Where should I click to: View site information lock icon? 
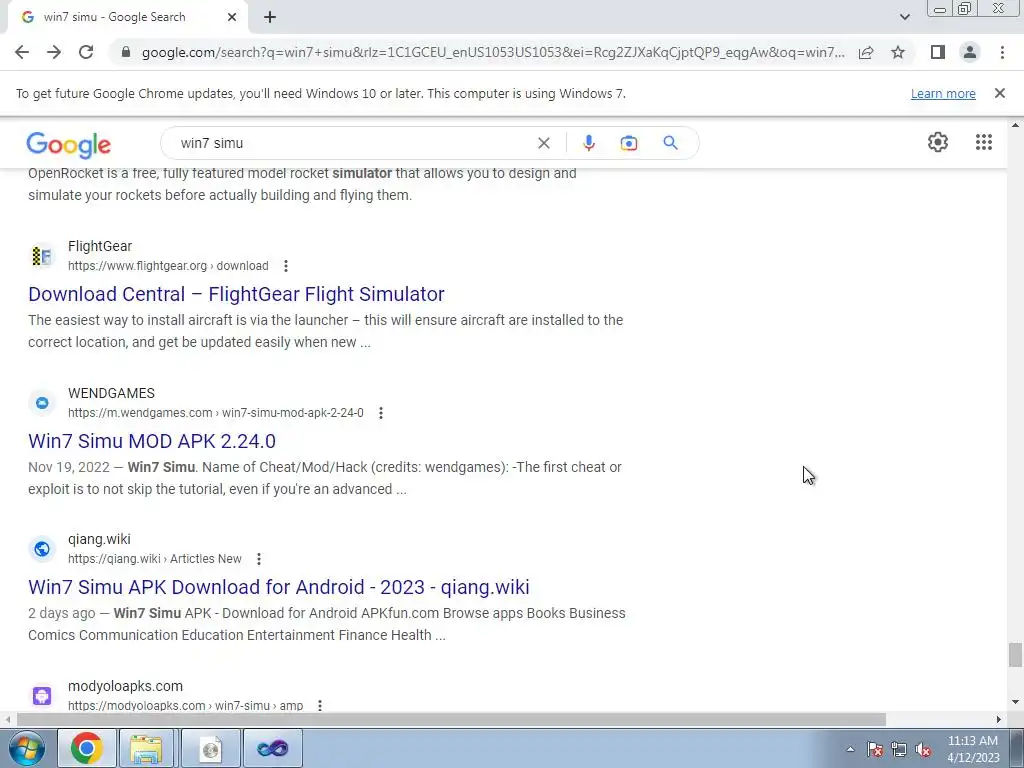pyautogui.click(x=126, y=52)
